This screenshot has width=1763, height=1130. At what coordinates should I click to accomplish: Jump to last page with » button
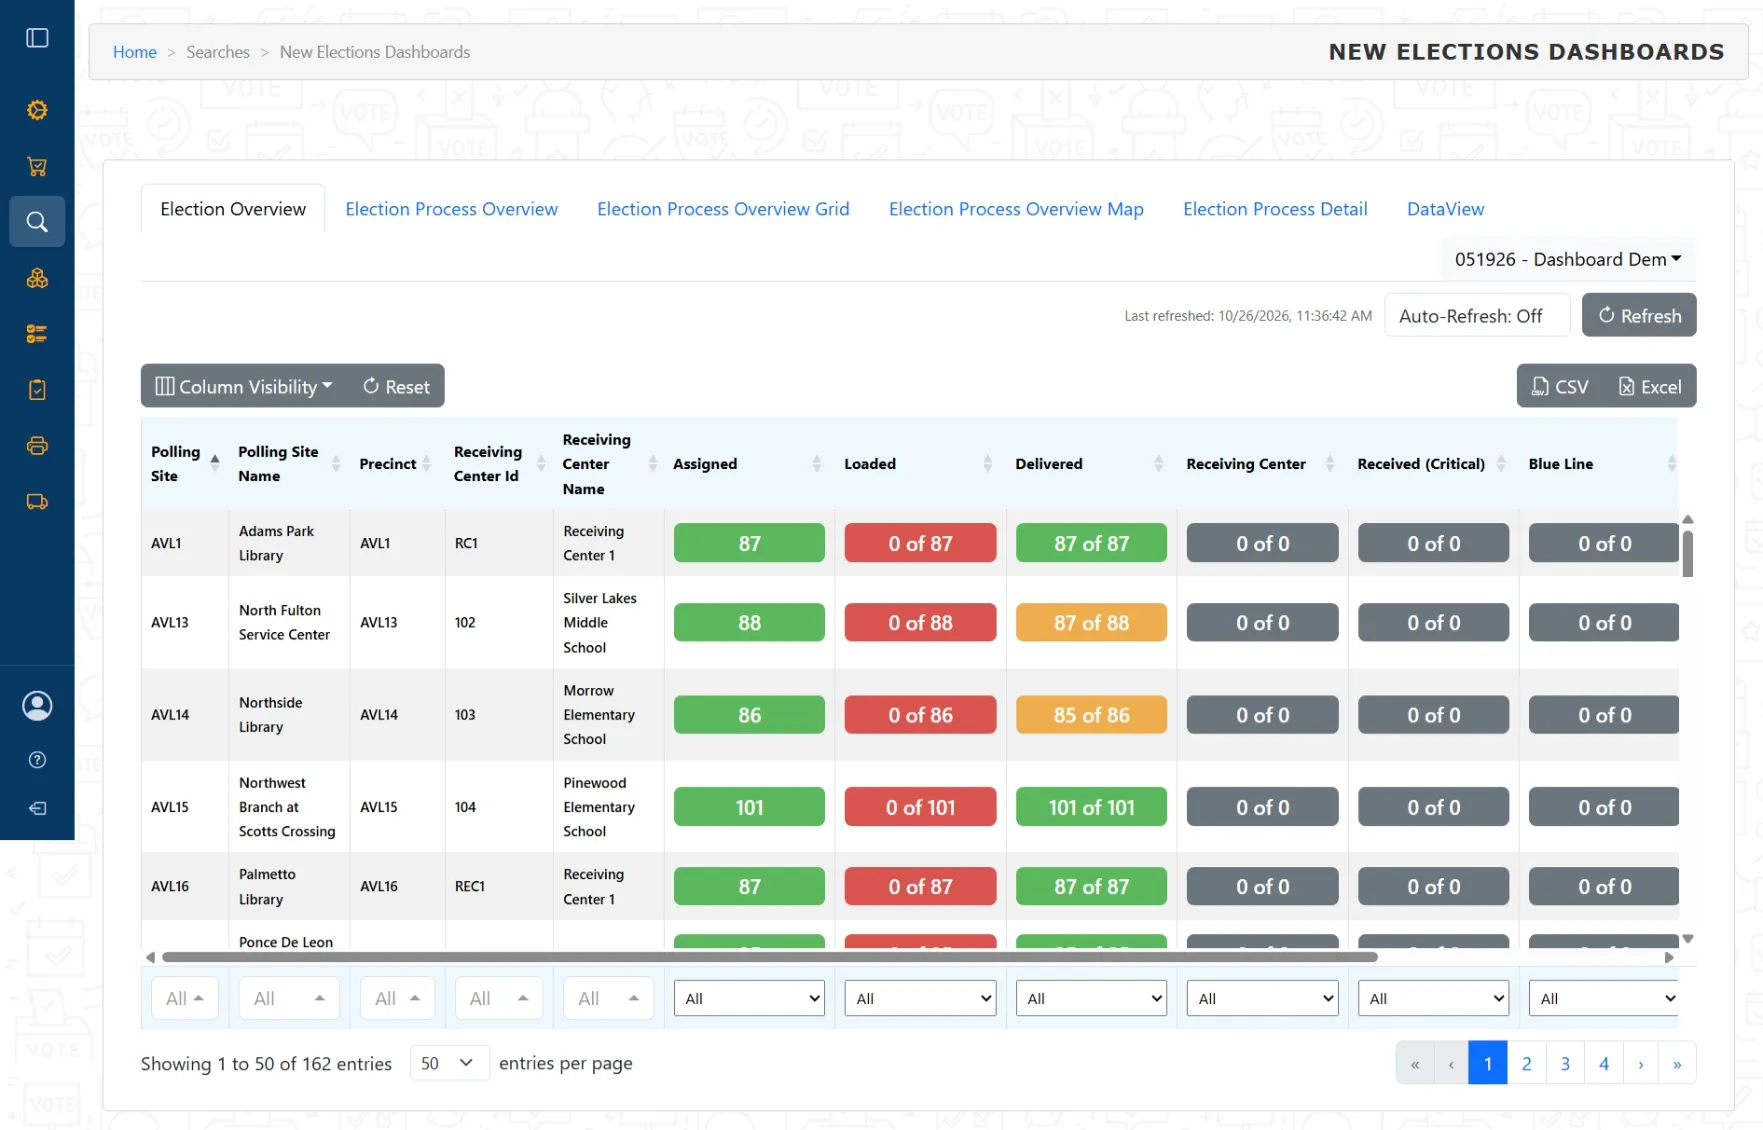[x=1677, y=1064]
